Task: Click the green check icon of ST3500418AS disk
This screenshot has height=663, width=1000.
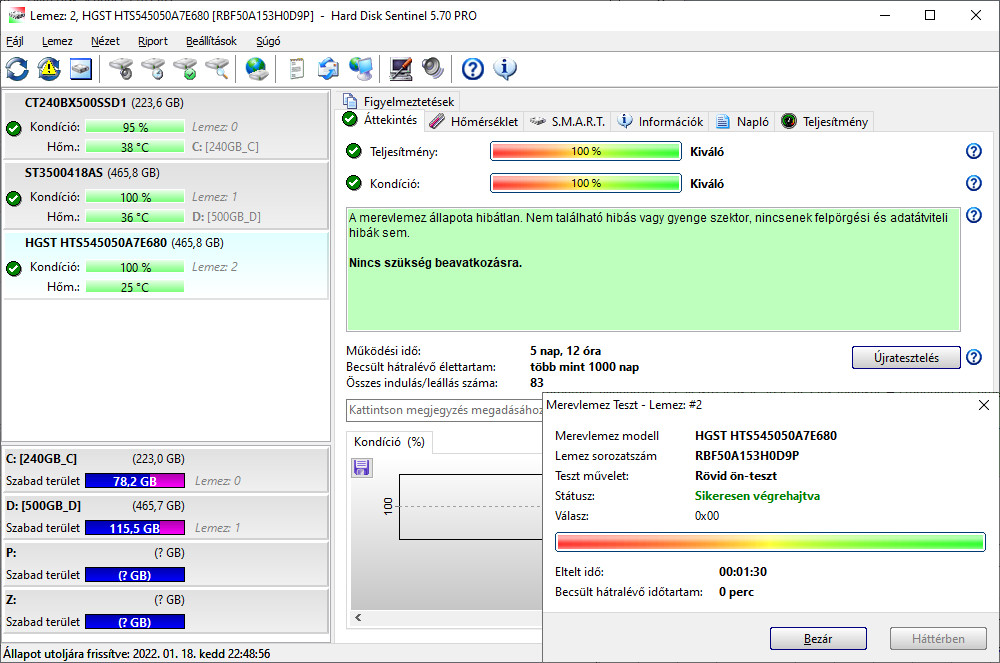Action: coord(14,198)
